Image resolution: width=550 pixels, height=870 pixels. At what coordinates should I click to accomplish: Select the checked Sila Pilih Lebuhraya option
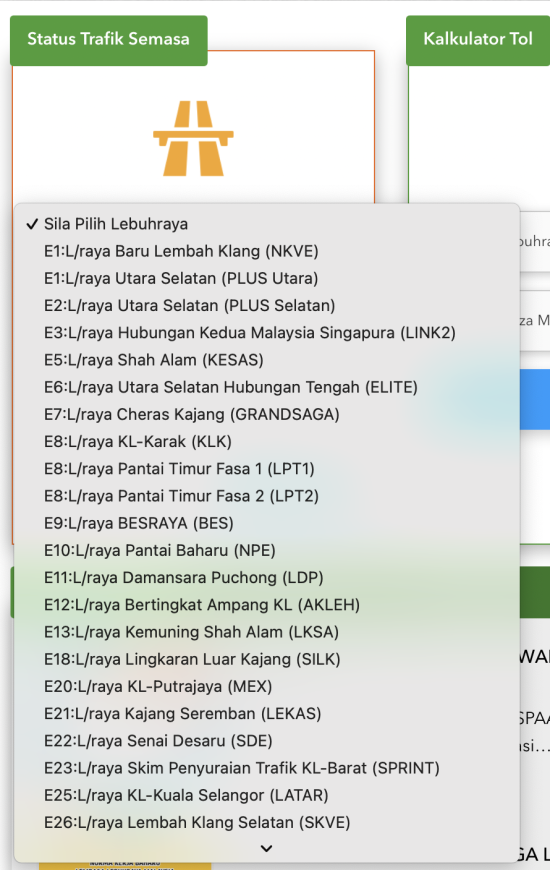coord(267,224)
